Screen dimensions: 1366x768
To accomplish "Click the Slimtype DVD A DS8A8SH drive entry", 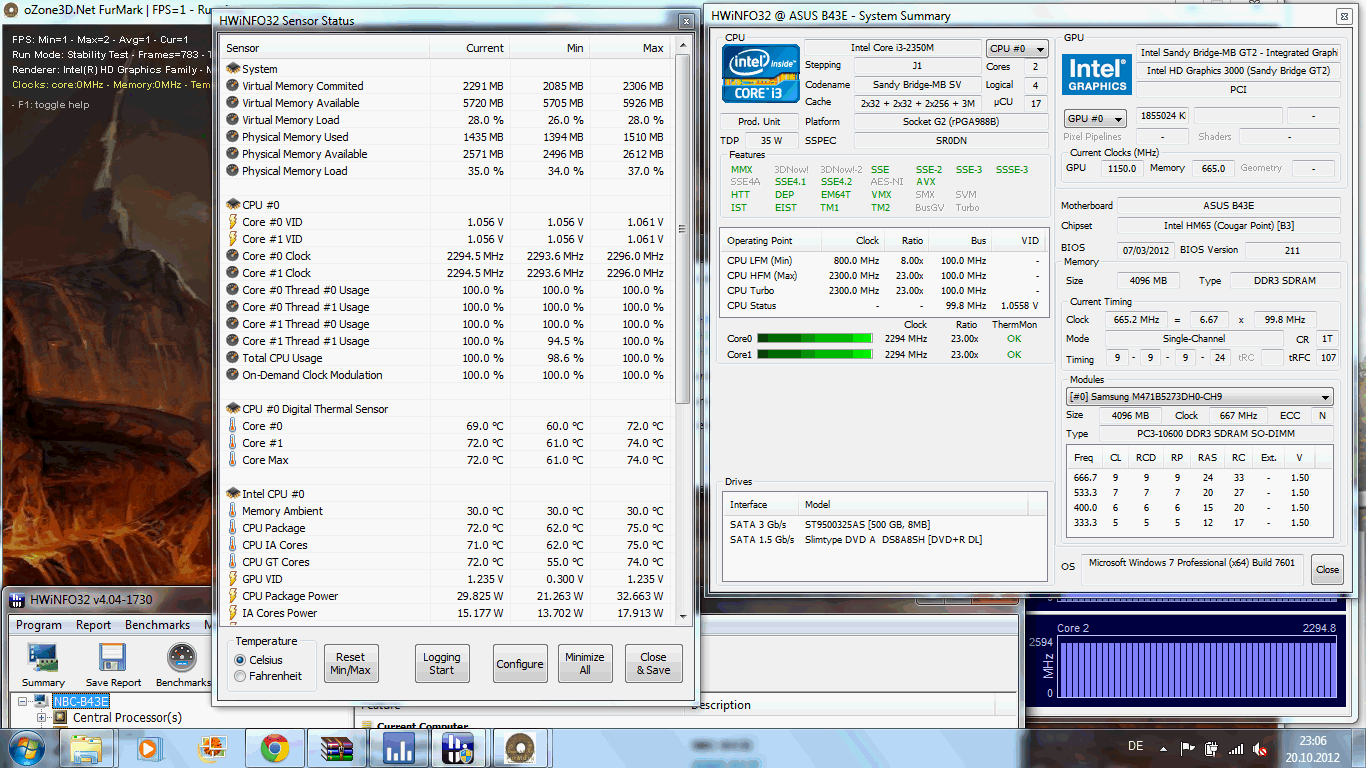I will 885,540.
